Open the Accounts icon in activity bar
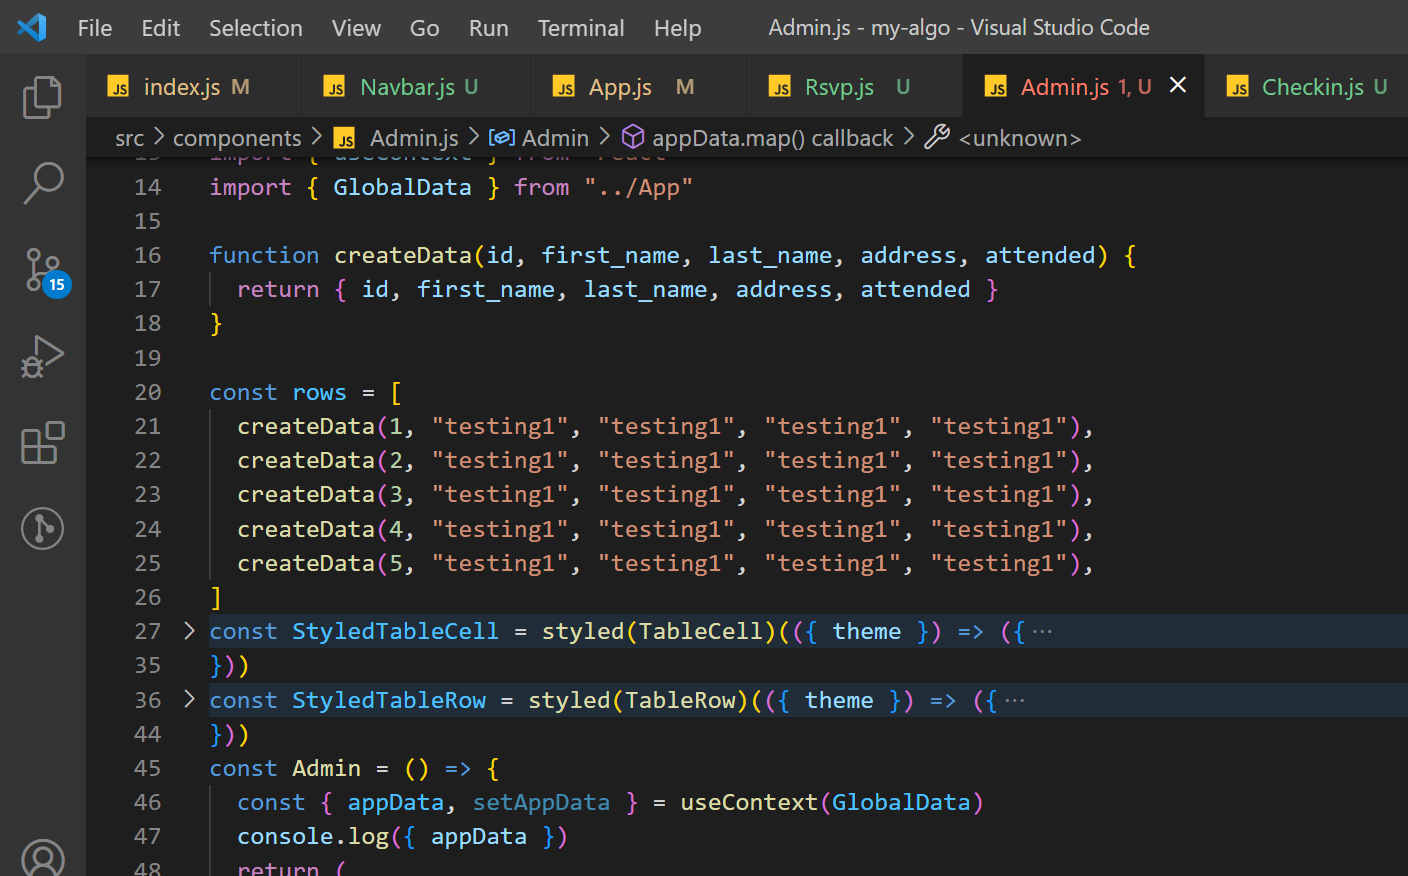This screenshot has width=1408, height=876. (42, 858)
